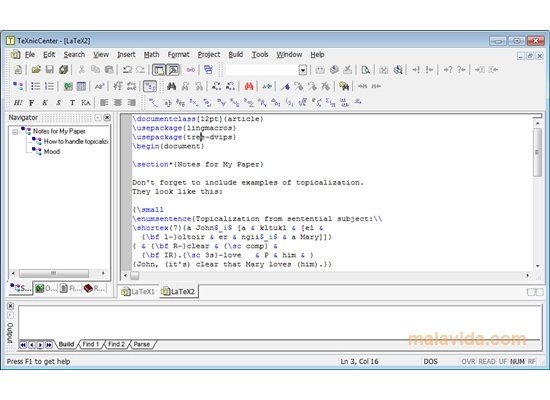Select the Mood item in Navigator
This screenshot has width=550, height=400.
pyautogui.click(x=52, y=152)
